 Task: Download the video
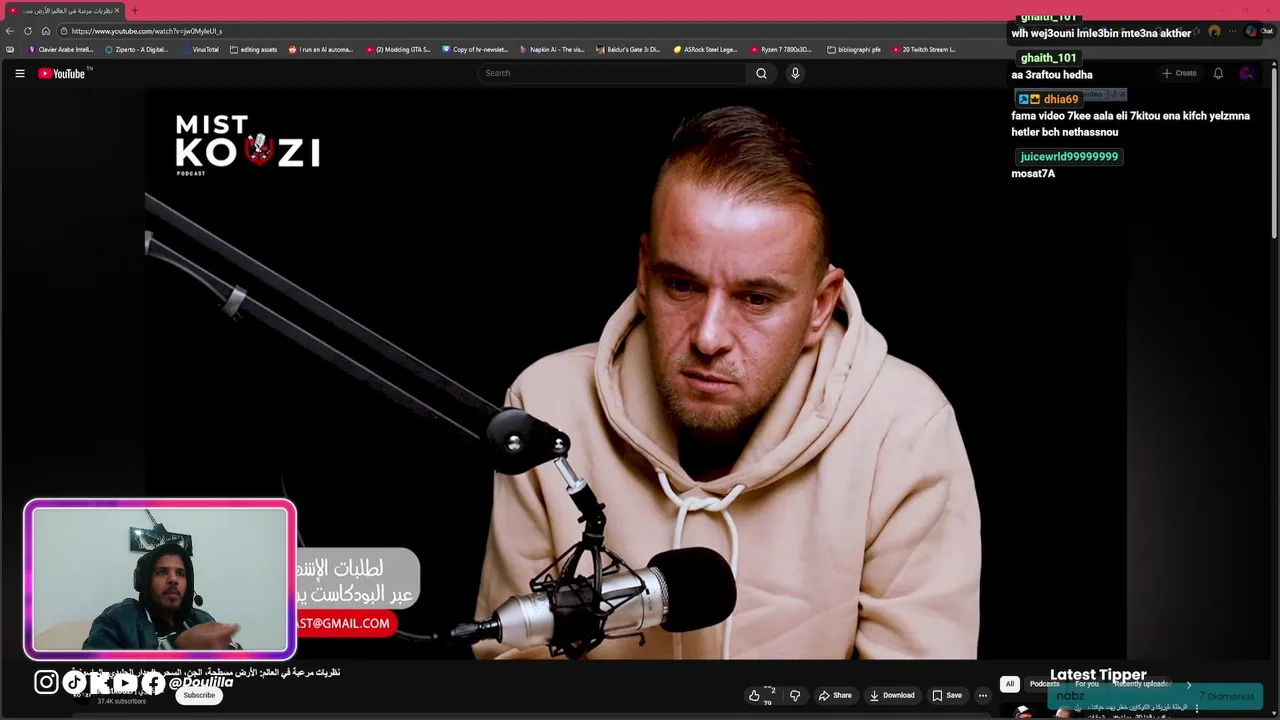pyautogui.click(x=892, y=695)
